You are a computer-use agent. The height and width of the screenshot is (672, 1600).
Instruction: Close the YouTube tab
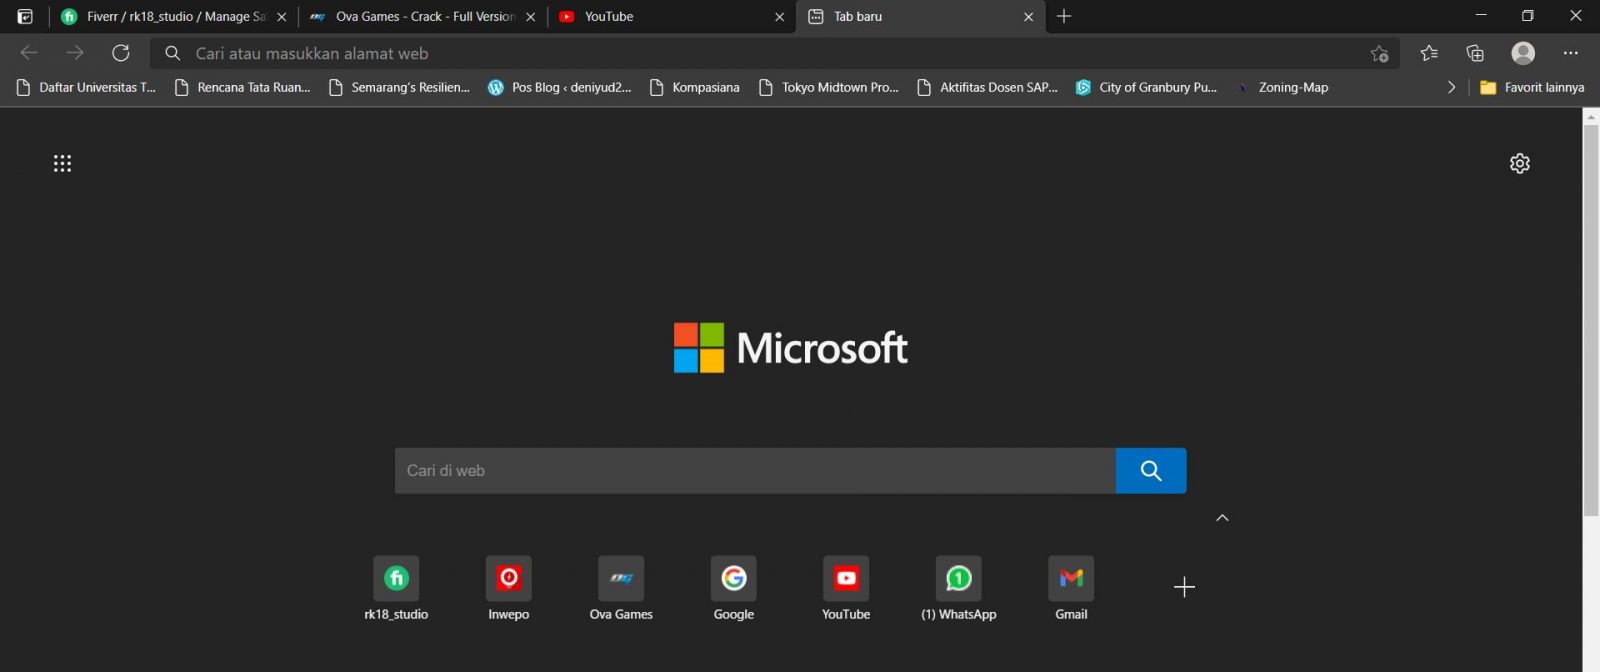click(x=780, y=17)
